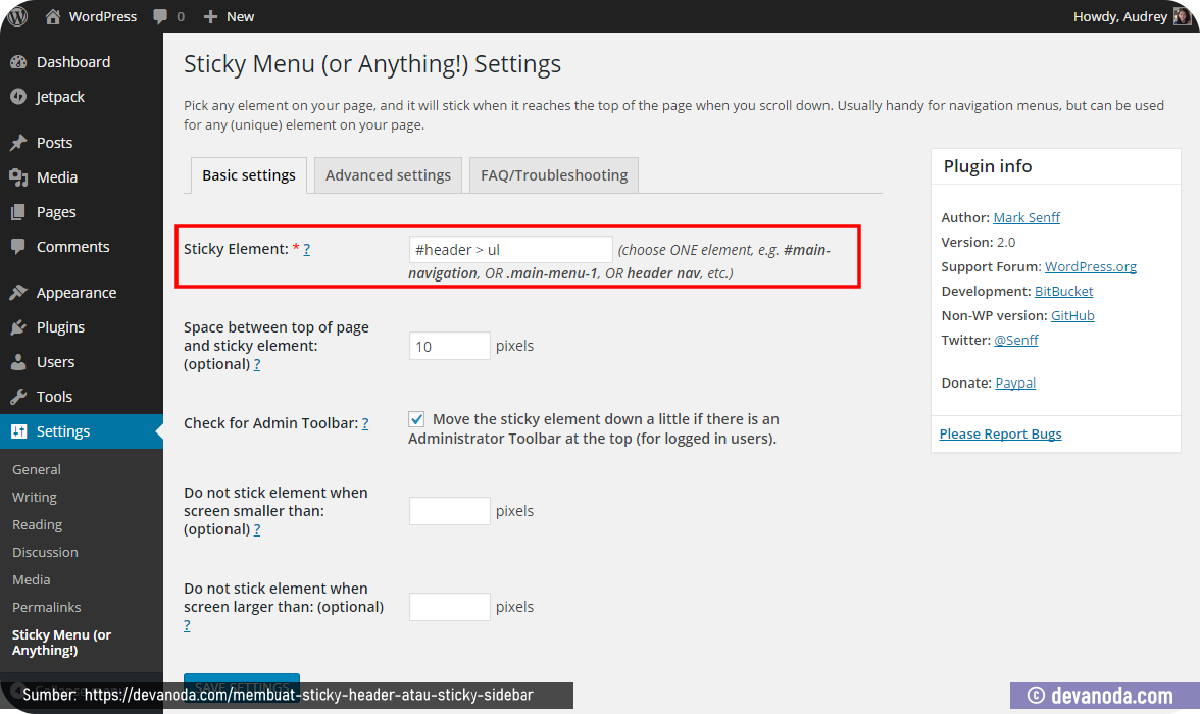This screenshot has height=714, width=1200.
Task: Open the comments bubble icon in admin bar
Action: (161, 16)
